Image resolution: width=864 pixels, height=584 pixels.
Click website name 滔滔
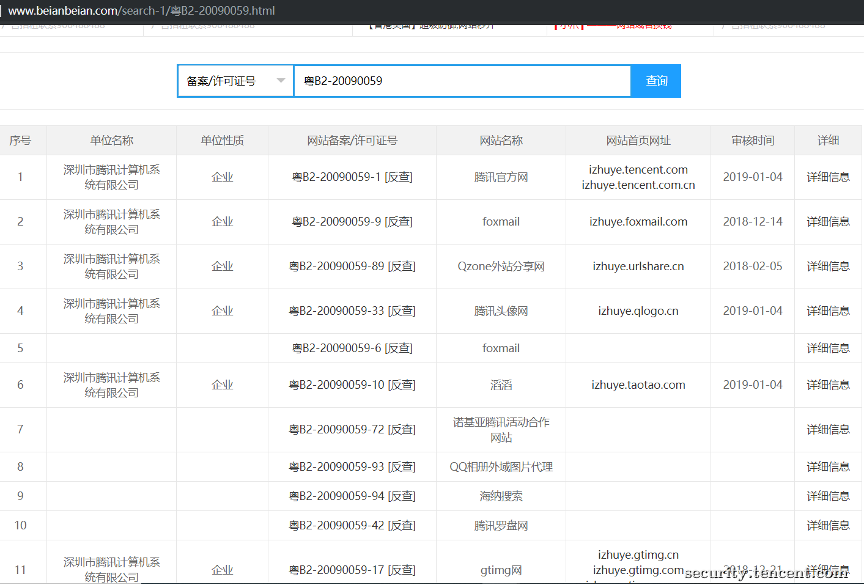[x=501, y=385]
